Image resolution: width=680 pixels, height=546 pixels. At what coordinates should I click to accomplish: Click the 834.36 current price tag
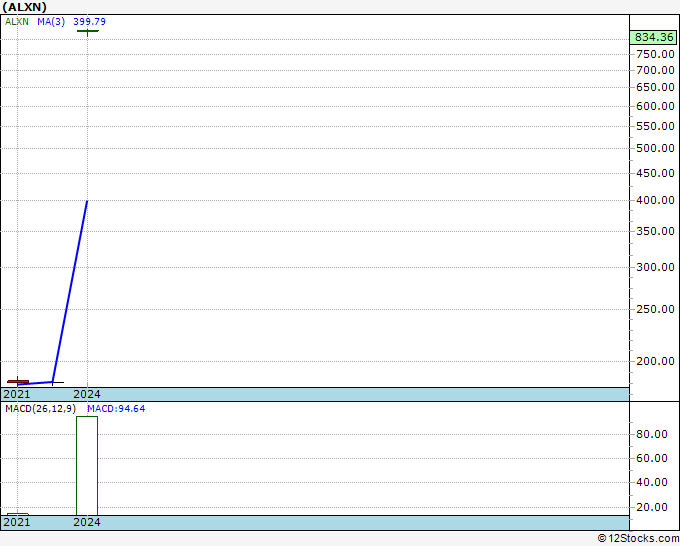(653, 37)
